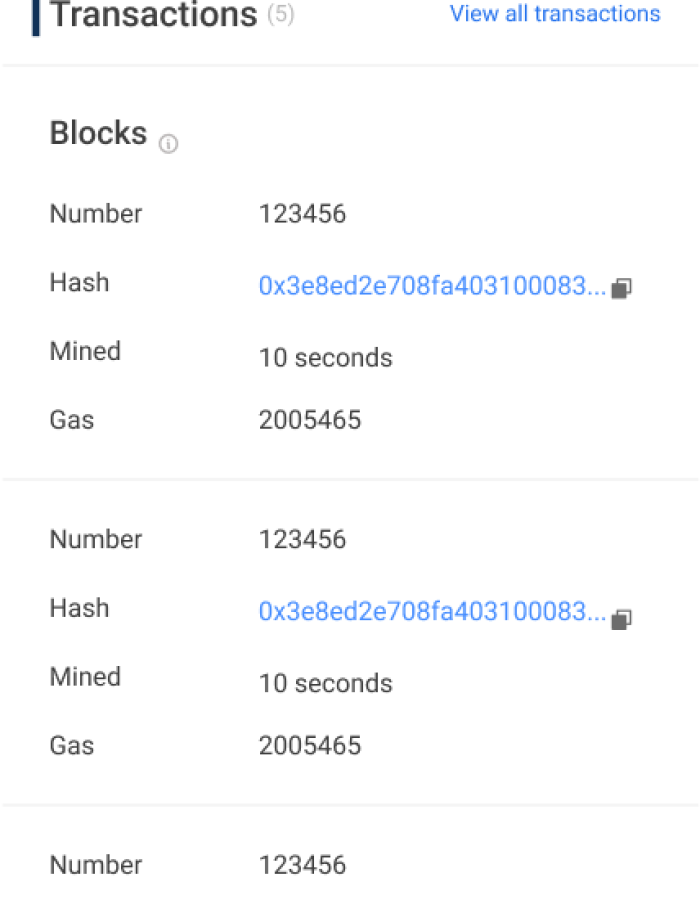700x900 pixels.
Task: Click the info icon beside Blocks heading
Action: click(x=168, y=144)
